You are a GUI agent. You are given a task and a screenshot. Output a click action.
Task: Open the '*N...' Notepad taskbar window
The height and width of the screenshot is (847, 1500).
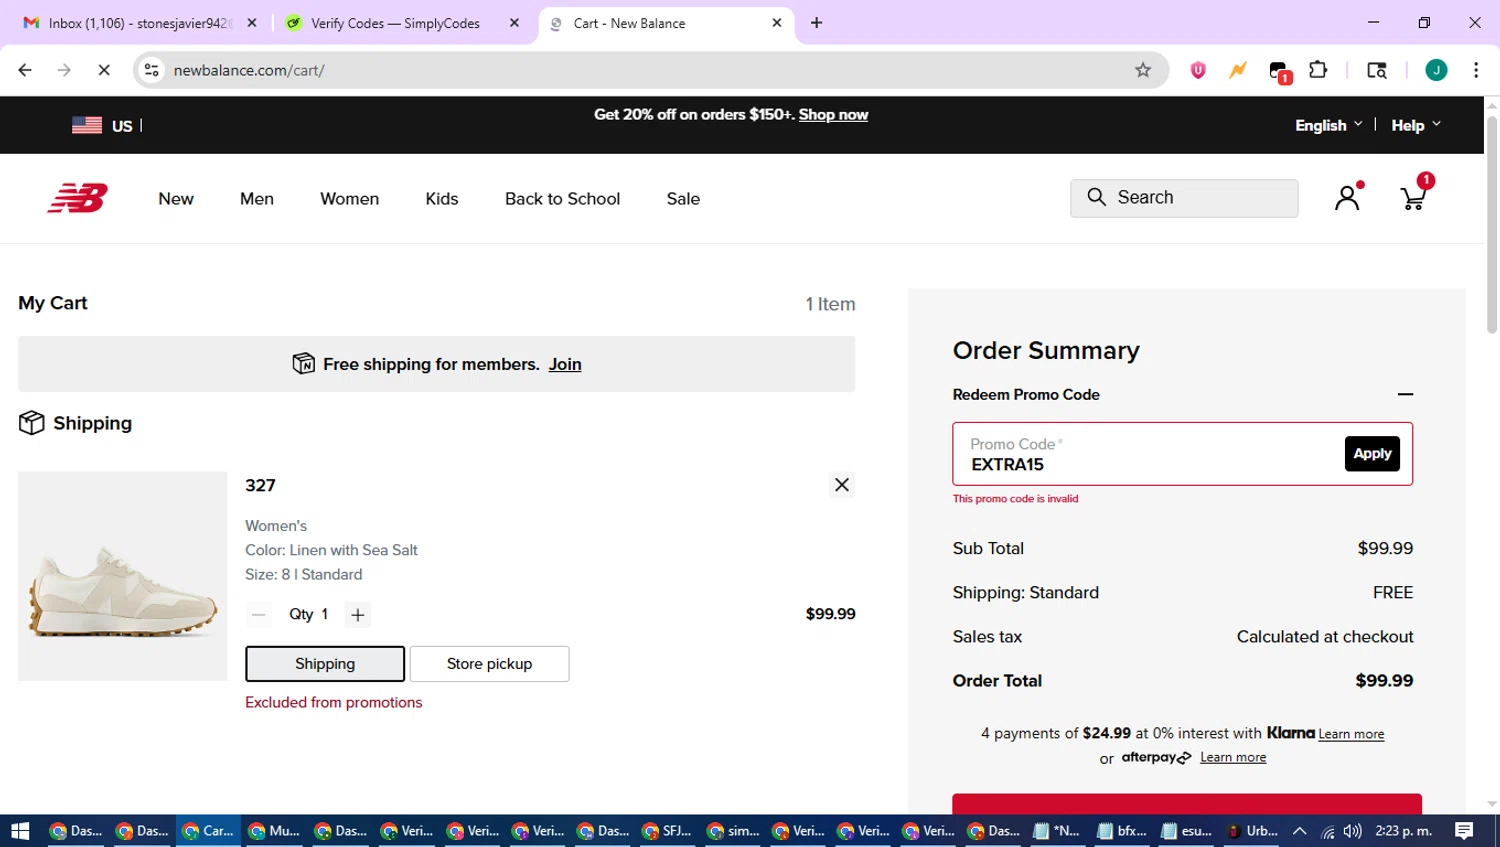[1057, 831]
